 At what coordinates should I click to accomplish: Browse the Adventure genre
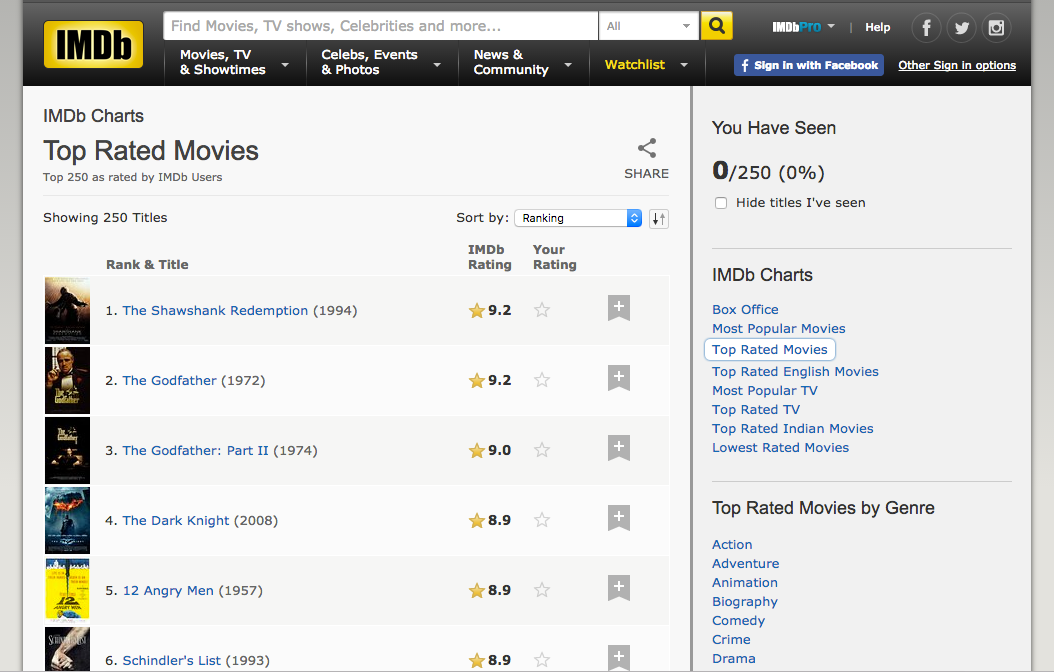point(745,564)
